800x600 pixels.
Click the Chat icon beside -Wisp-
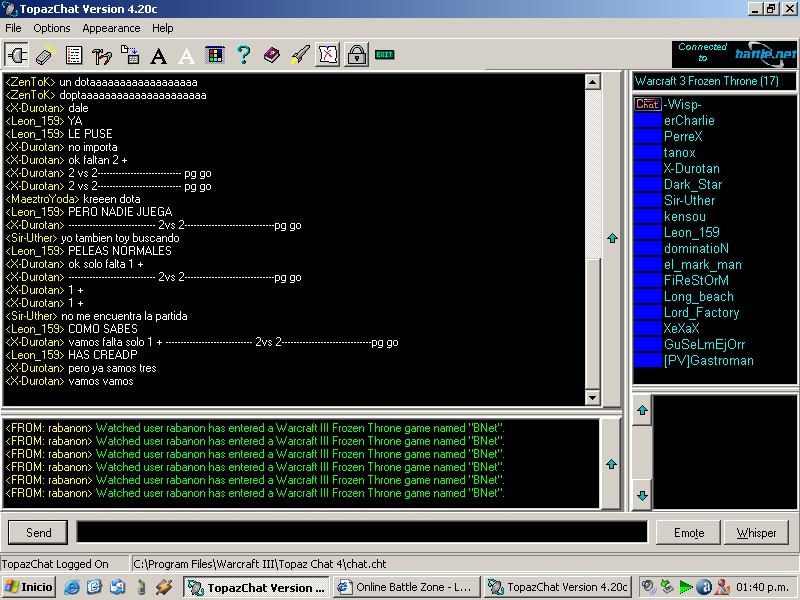coord(647,104)
